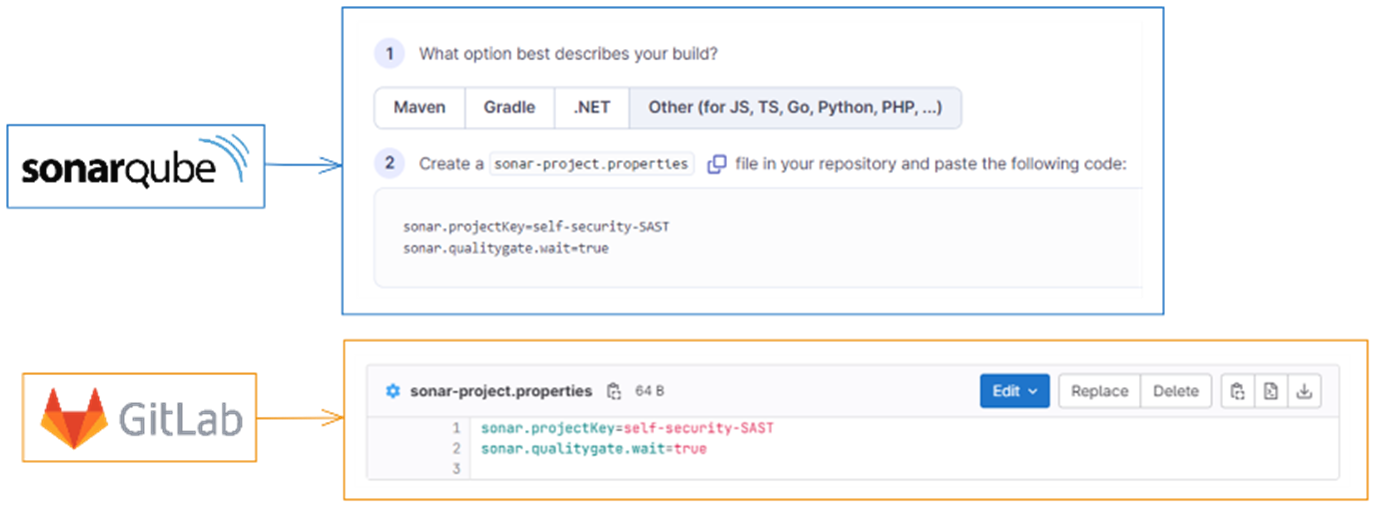Viewport: 1375px width, 507px height.
Task: Open raw file view icon in GitLab
Action: point(1271,391)
